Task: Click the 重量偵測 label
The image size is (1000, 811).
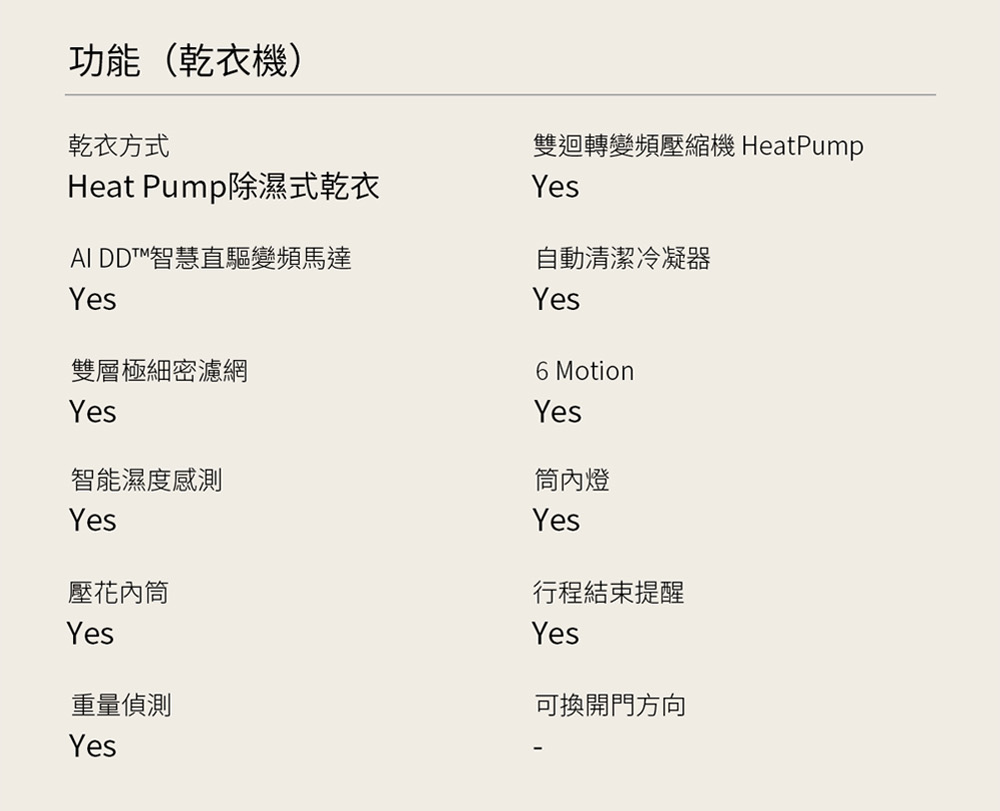Action: click(120, 706)
